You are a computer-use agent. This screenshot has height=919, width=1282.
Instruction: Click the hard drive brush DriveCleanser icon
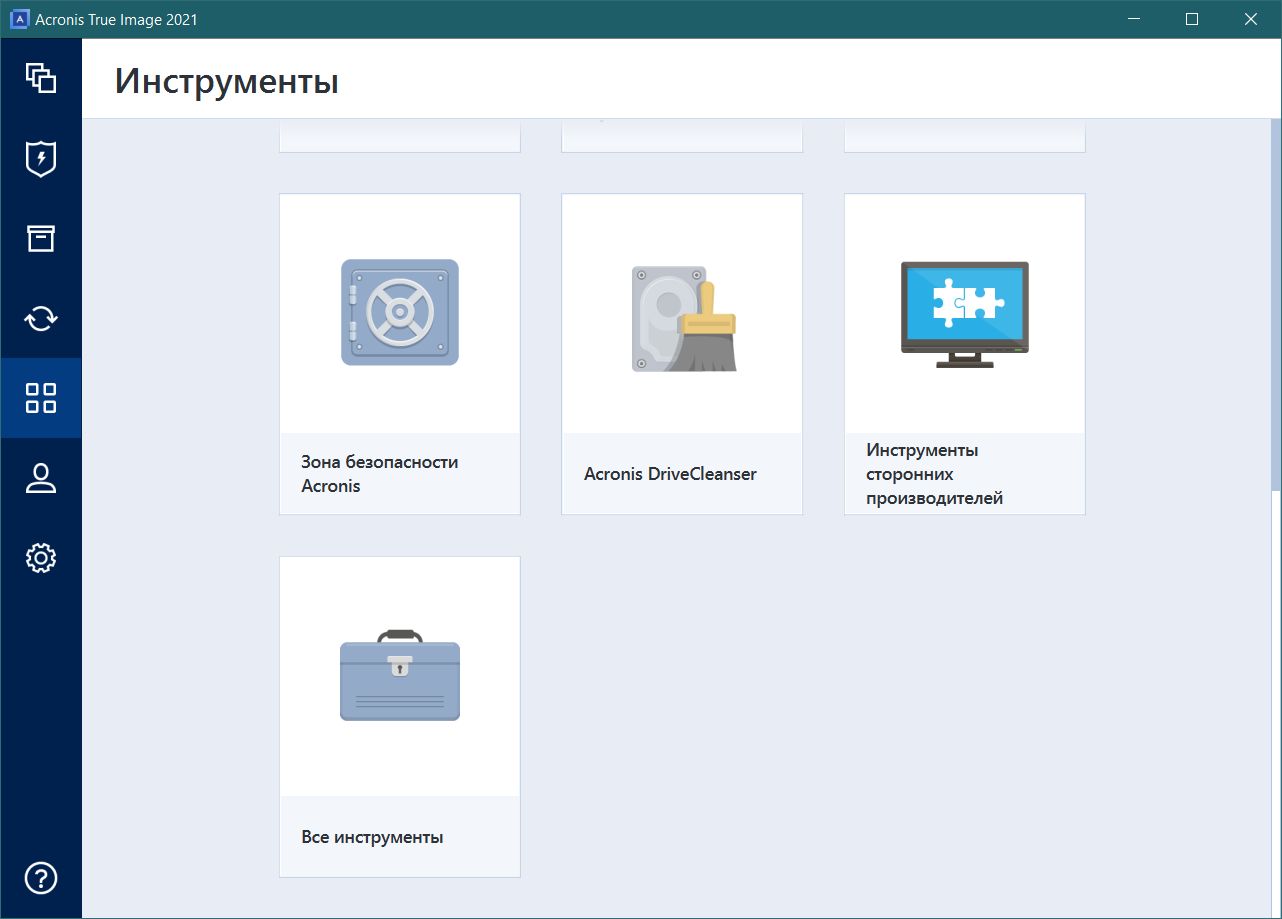684,319
